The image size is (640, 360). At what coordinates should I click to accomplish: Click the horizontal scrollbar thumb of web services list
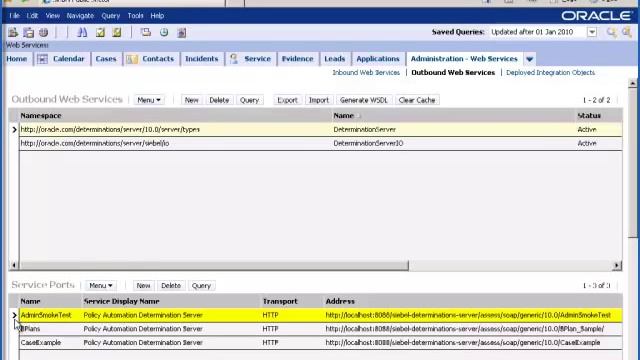[214, 266]
